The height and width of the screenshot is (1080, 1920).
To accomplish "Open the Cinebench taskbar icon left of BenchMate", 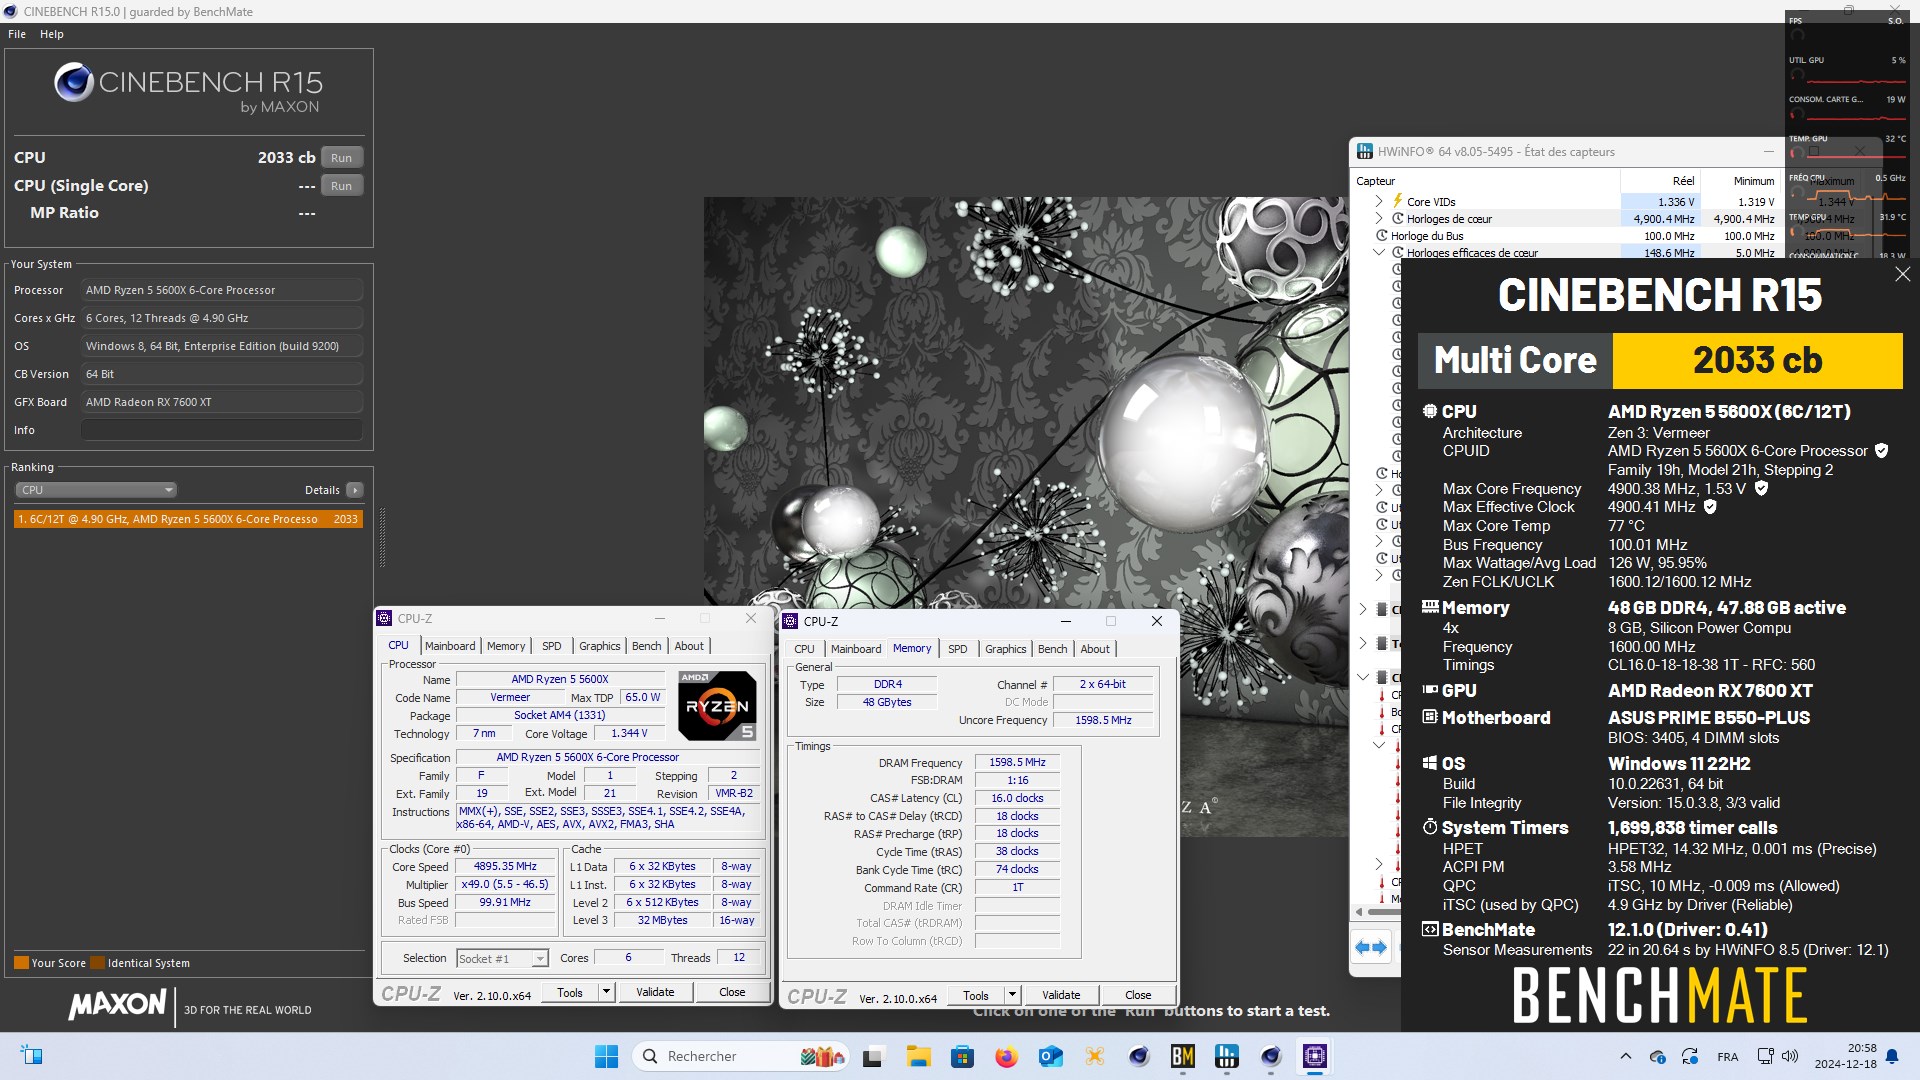I will coord(1139,1056).
